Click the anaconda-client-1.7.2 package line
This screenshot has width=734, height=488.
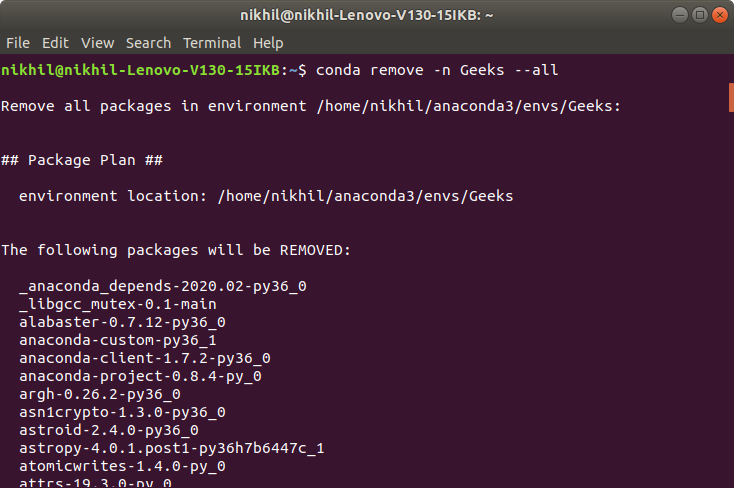[144, 358]
